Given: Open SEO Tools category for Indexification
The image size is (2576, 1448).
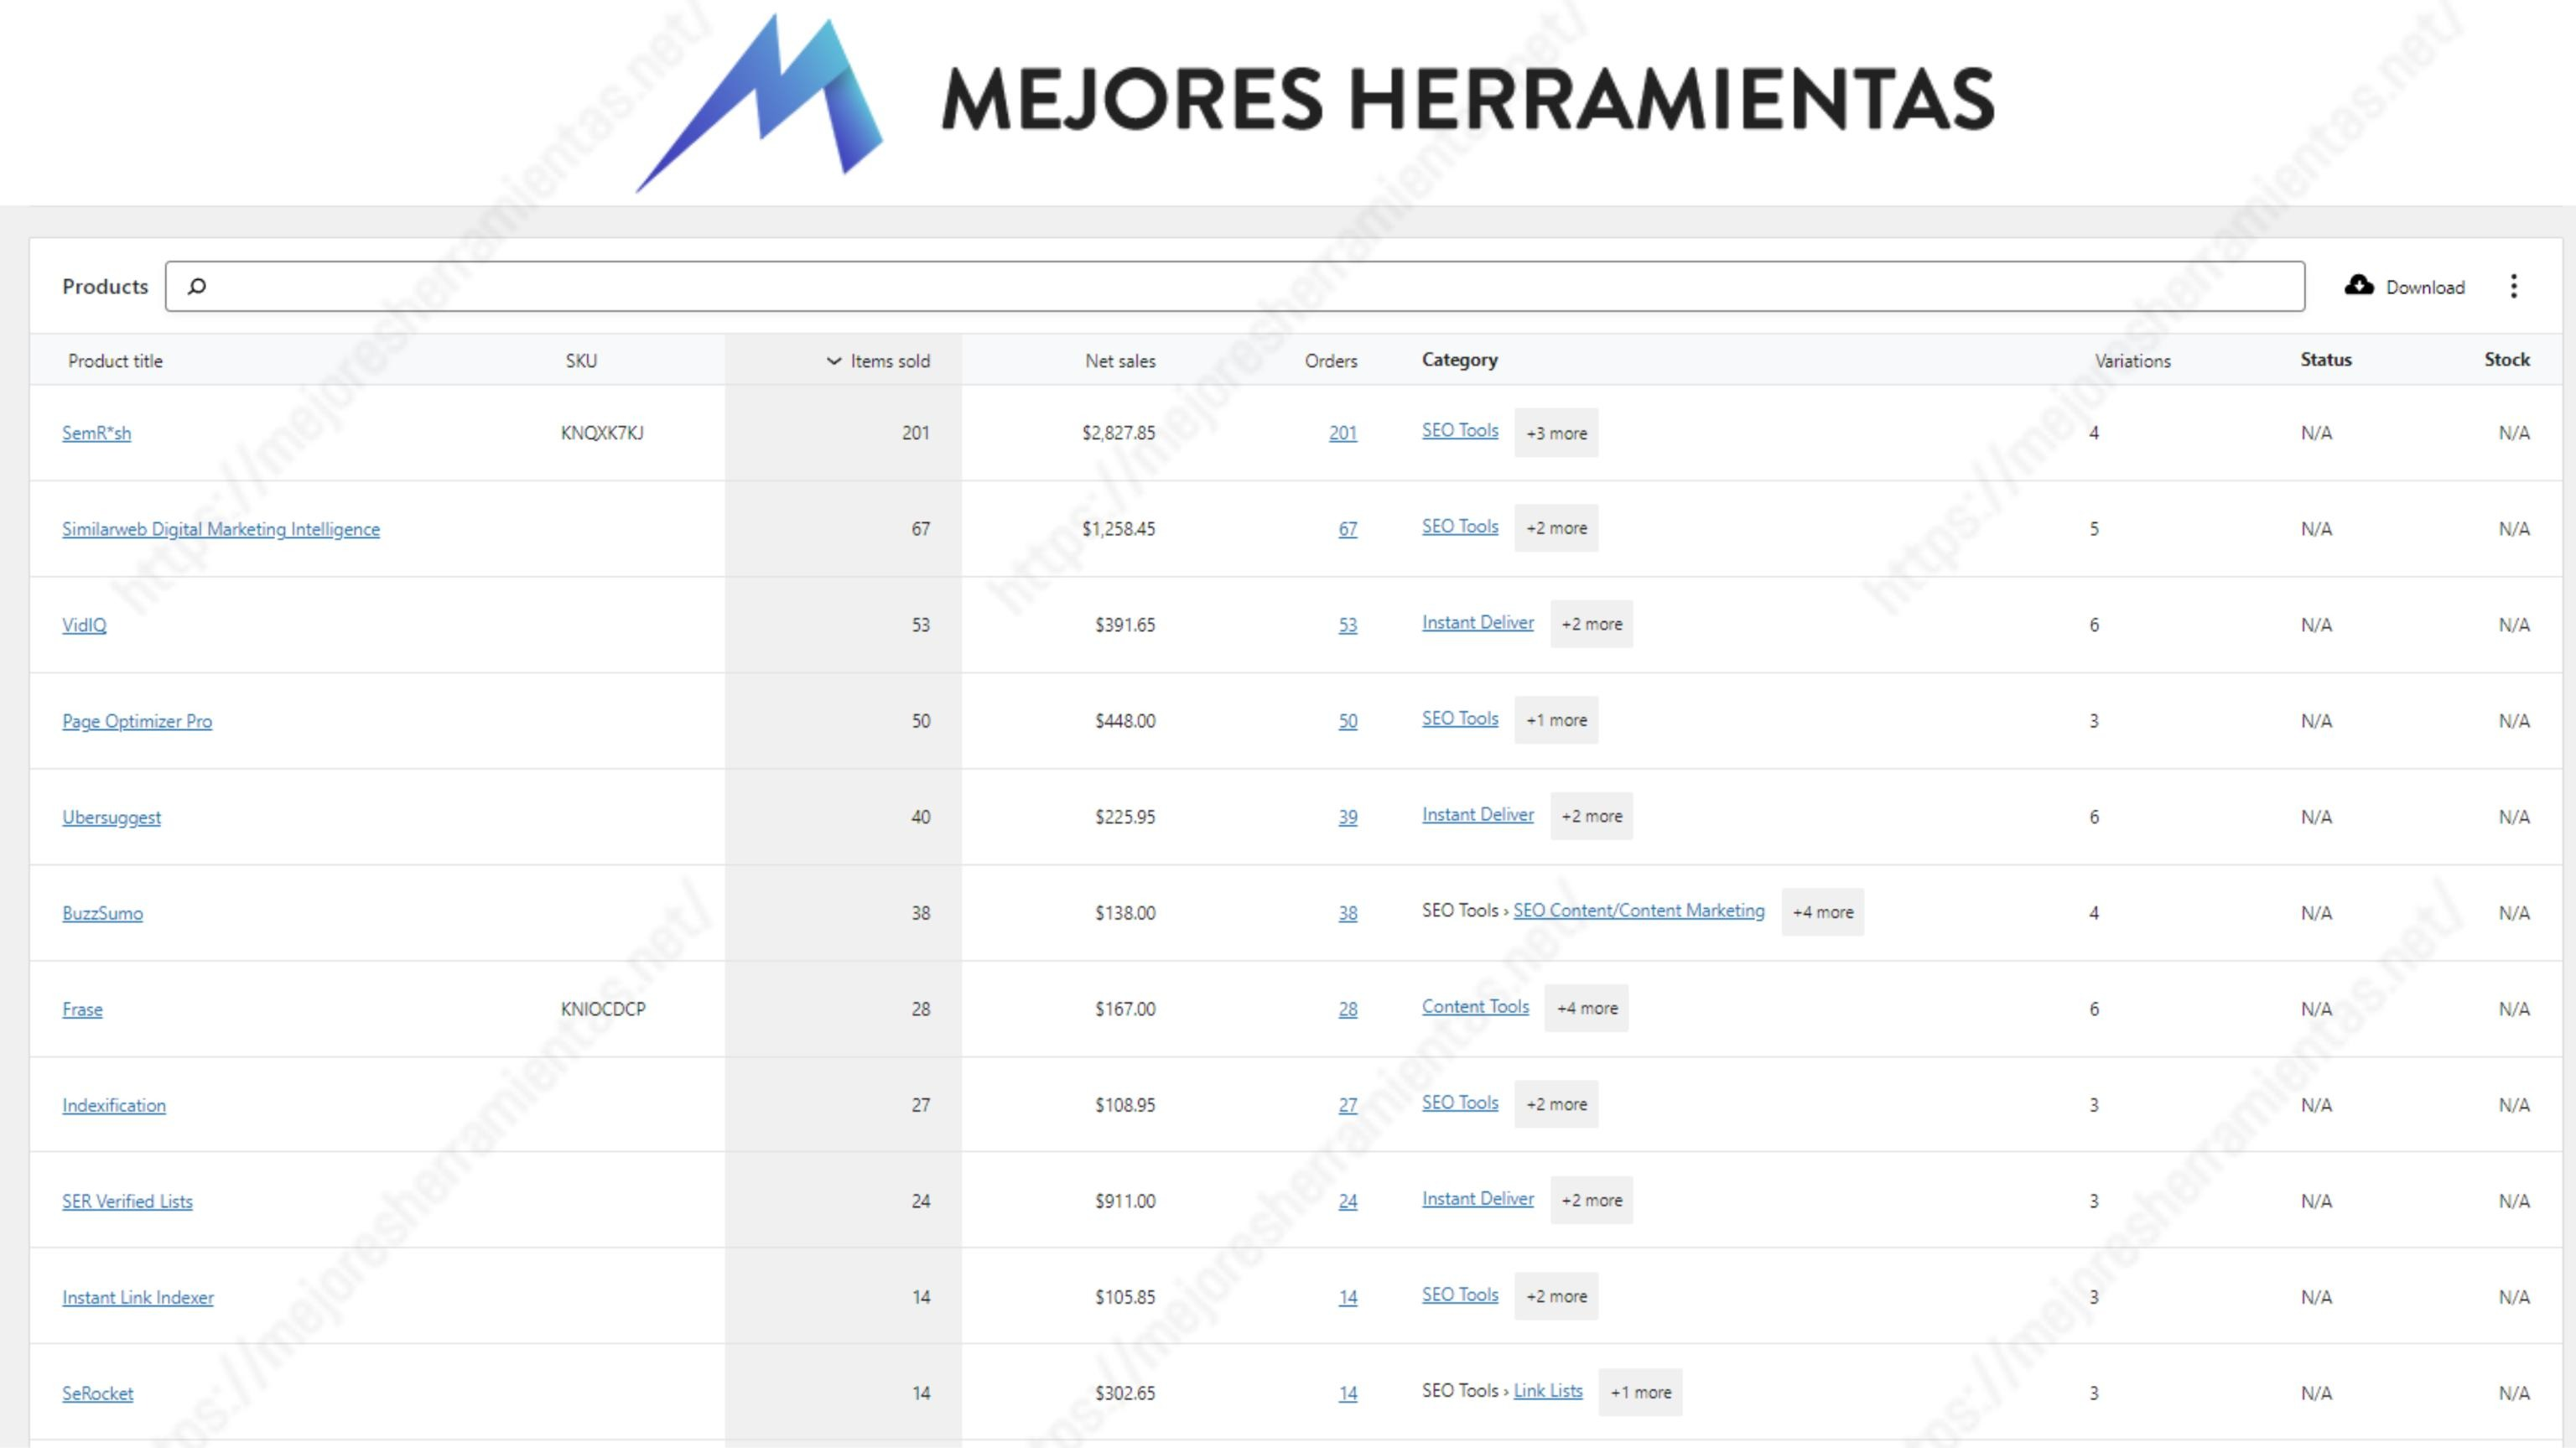Looking at the screenshot, I should 1460,1102.
